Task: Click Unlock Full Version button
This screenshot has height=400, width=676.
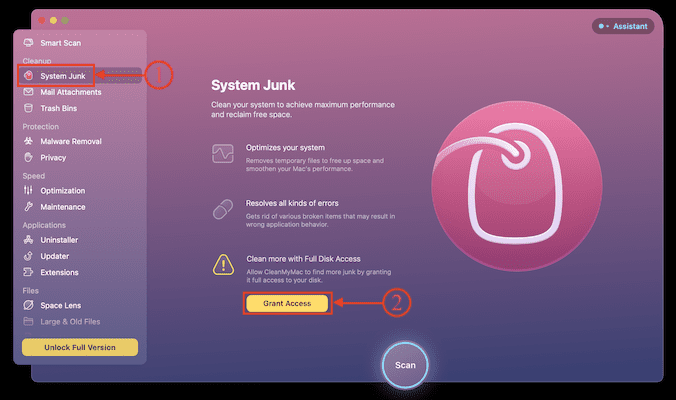Action: pyautogui.click(x=80, y=347)
